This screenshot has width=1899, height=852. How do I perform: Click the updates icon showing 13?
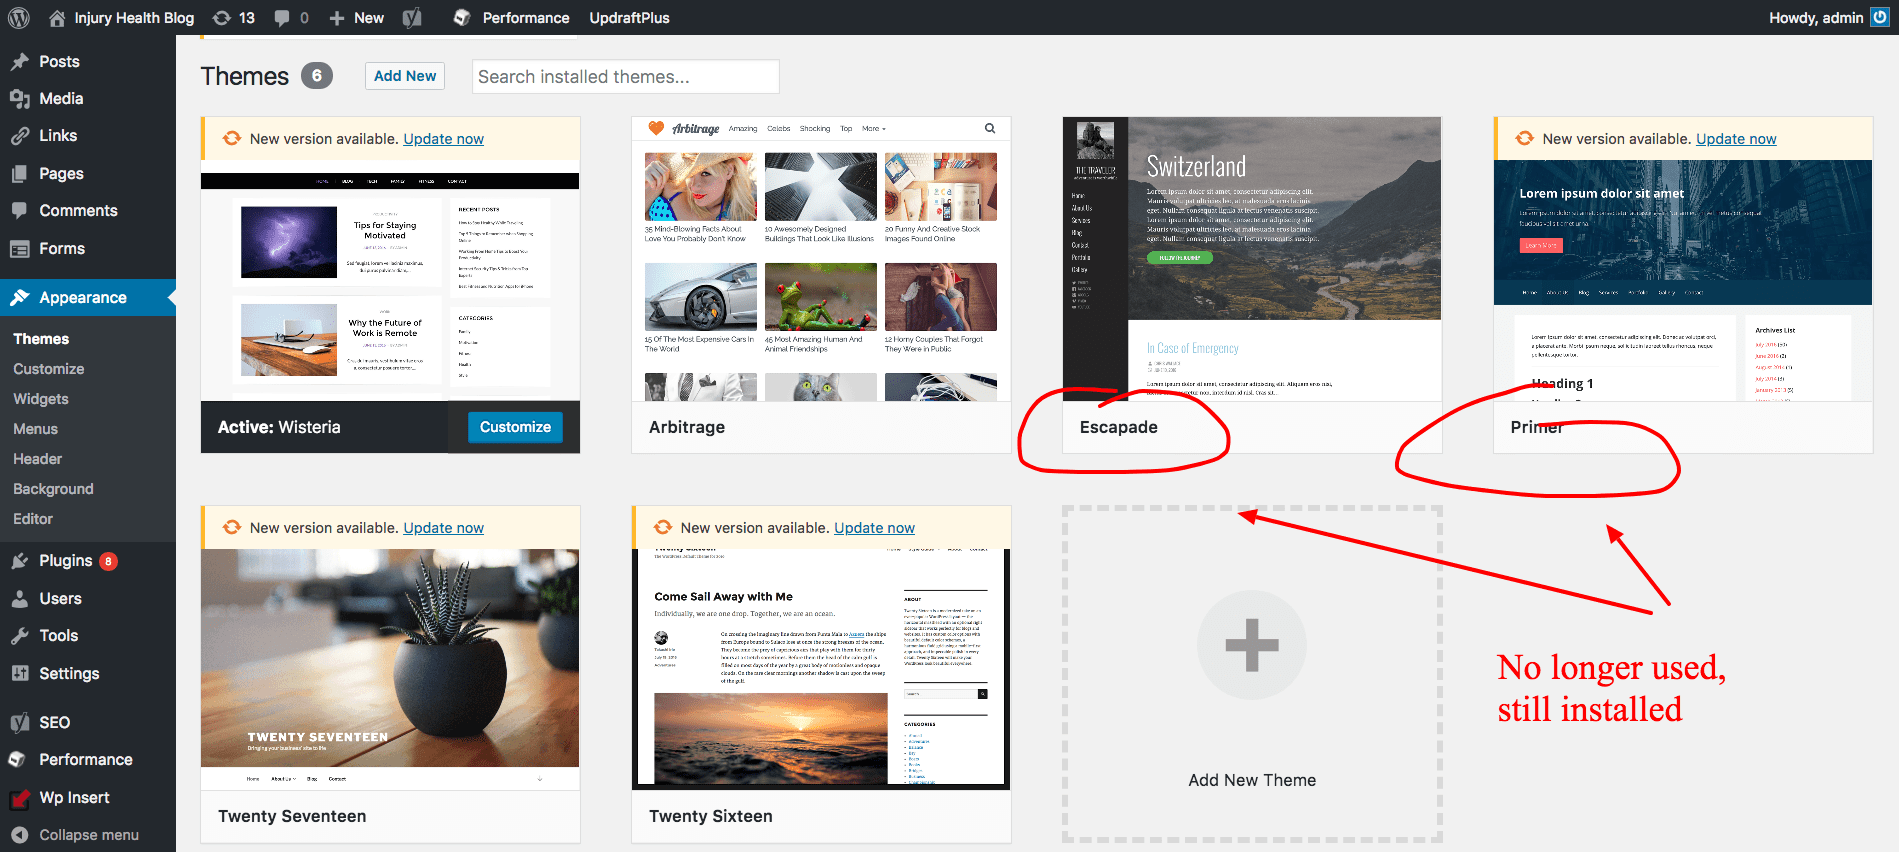(222, 18)
